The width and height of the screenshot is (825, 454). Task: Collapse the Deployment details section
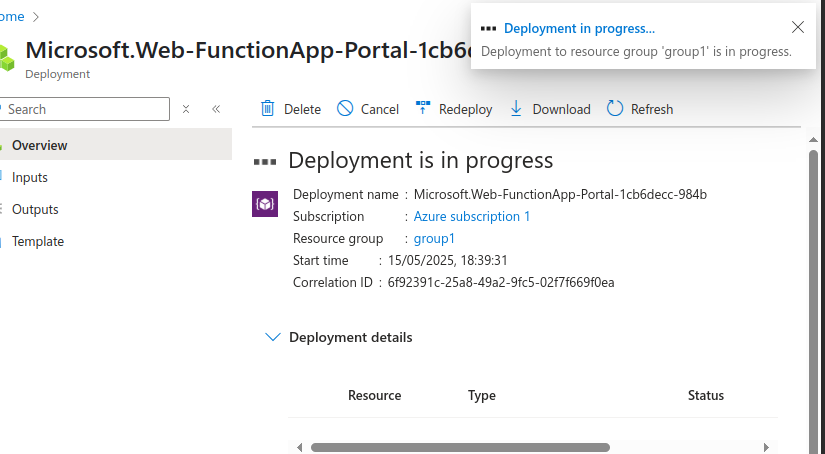pyautogui.click(x=272, y=337)
